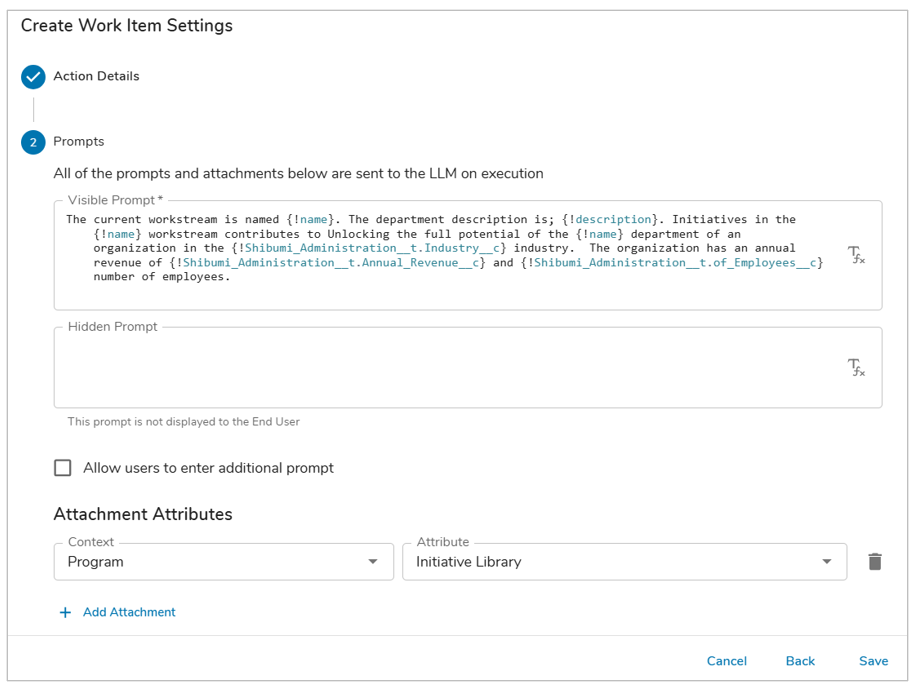Screen dimensions: 917x691
Task: Enable Allow users to enter additional prompt
Action: click(63, 468)
